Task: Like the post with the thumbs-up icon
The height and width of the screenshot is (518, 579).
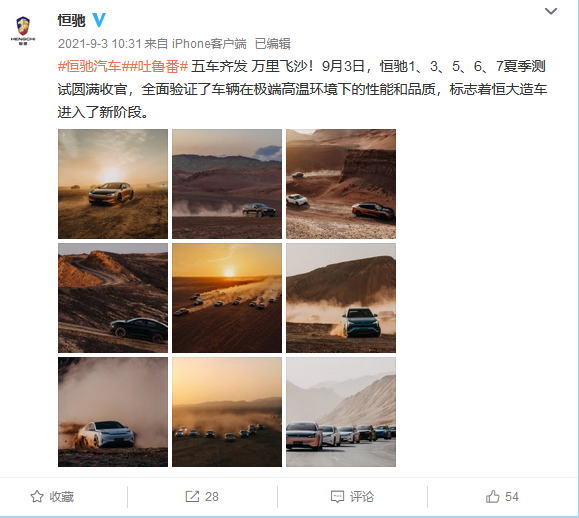Action: [493, 496]
